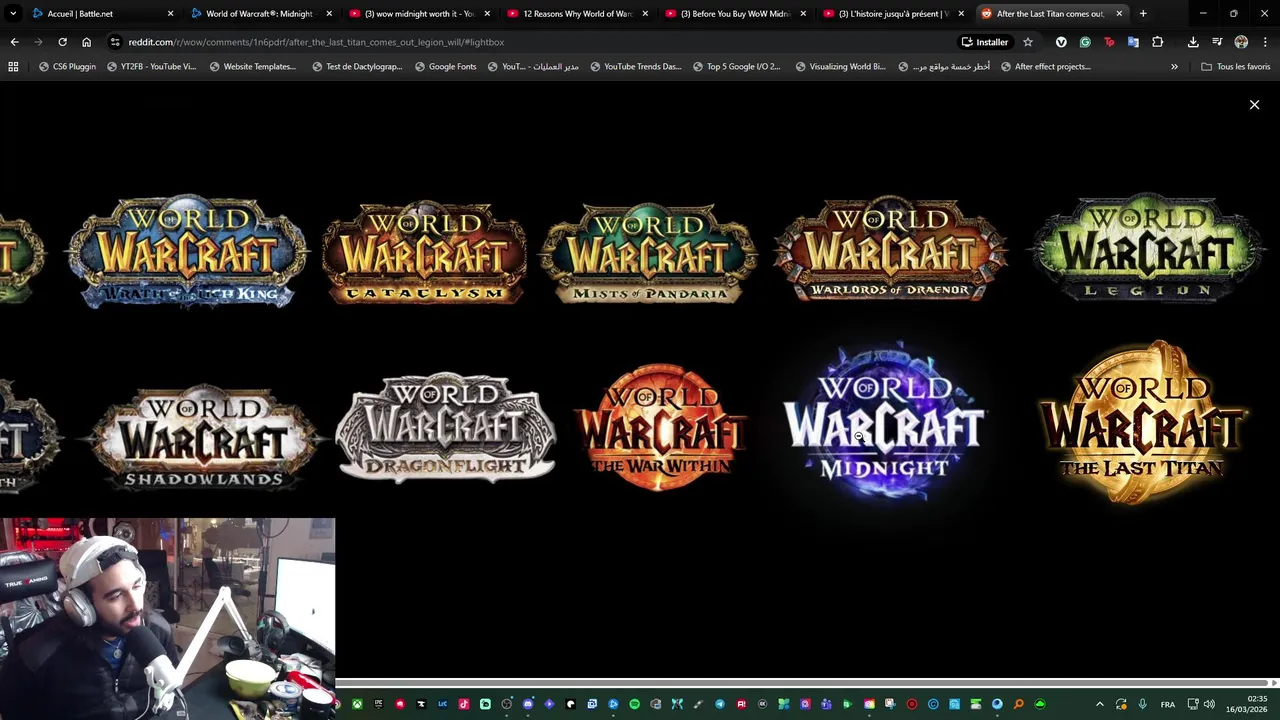Open the Grammarly extension icon
This screenshot has width=1280, height=720.
1085,42
